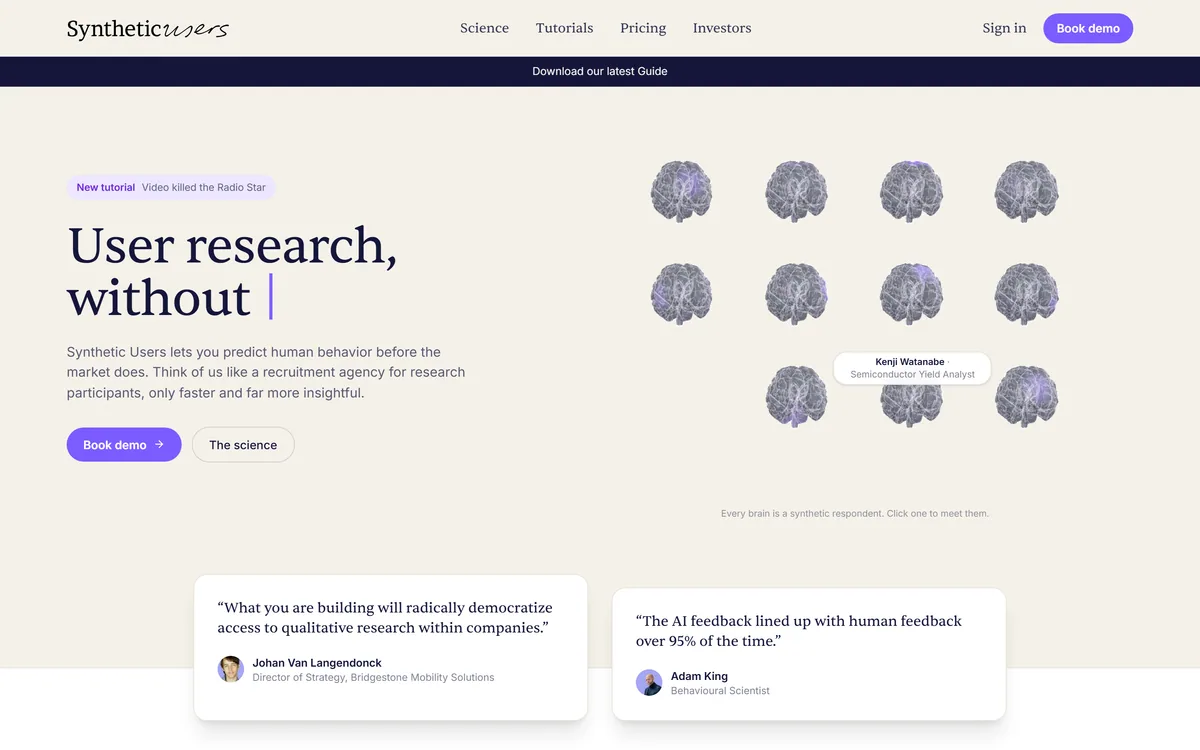Click the Semiconductor Yield Analyst label

point(912,375)
